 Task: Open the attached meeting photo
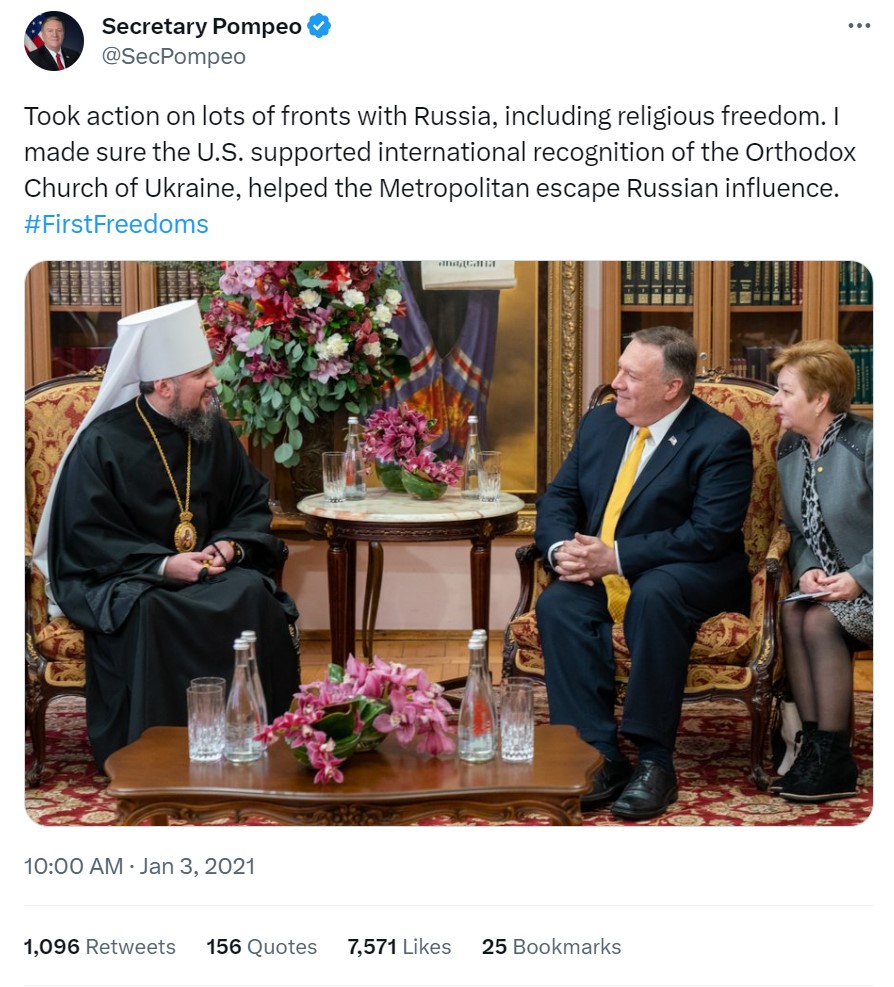pos(448,543)
